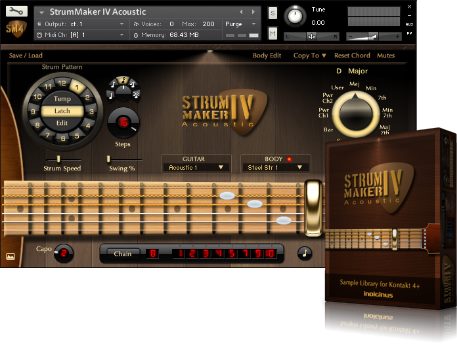Select strum pattern slot 11

point(48,87)
